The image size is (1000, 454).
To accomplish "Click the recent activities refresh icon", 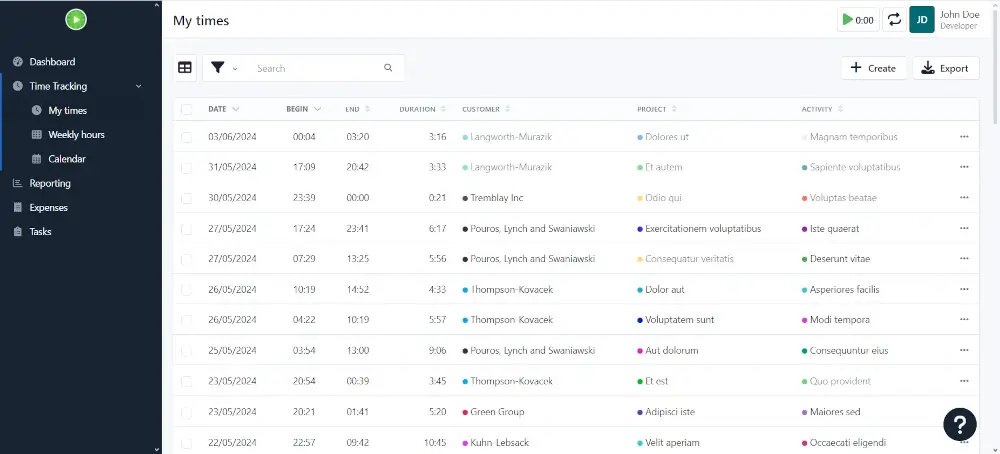I will 894,20.
